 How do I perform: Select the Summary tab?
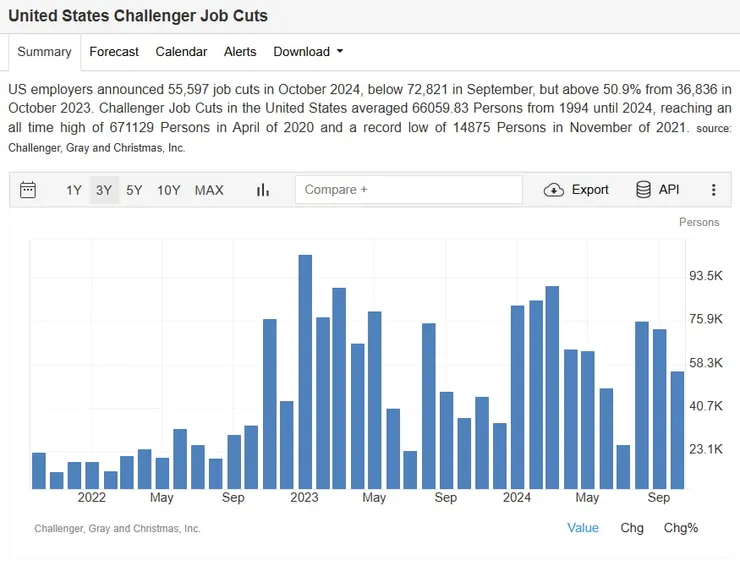45,52
